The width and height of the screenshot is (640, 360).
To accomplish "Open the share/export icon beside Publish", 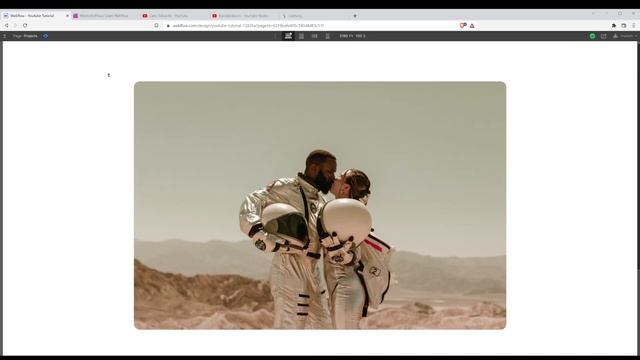I will pos(604,36).
